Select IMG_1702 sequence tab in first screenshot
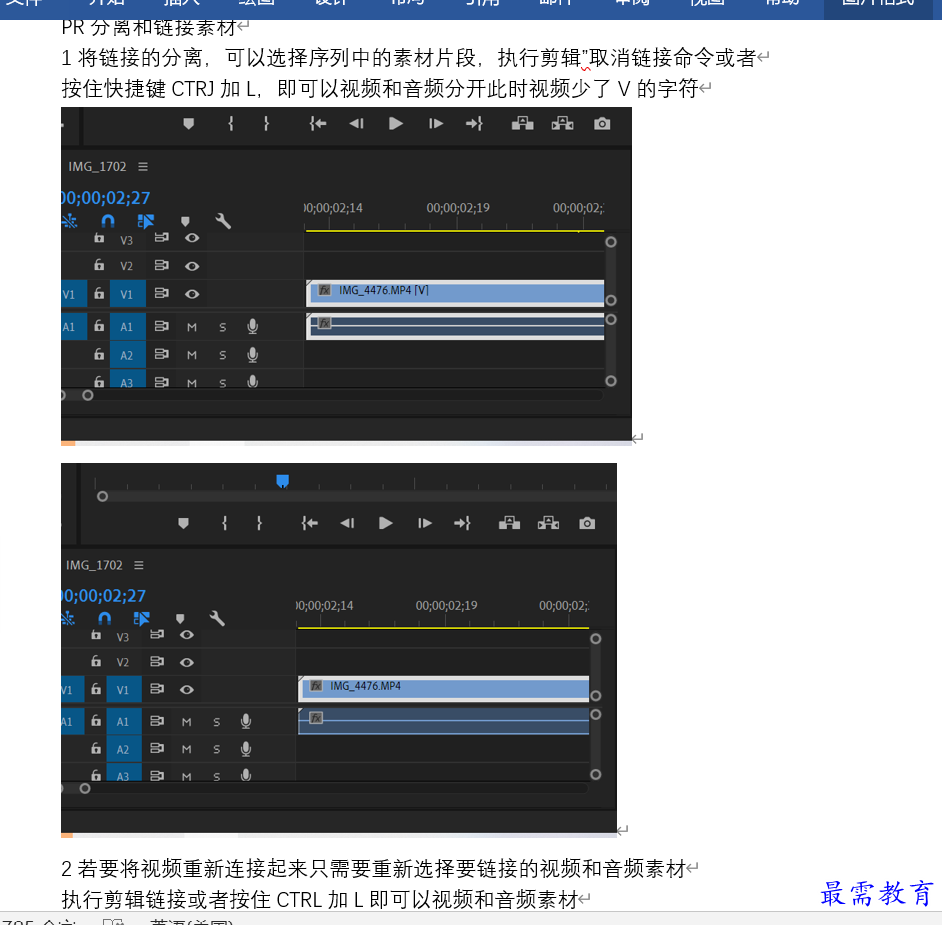 [x=97, y=166]
